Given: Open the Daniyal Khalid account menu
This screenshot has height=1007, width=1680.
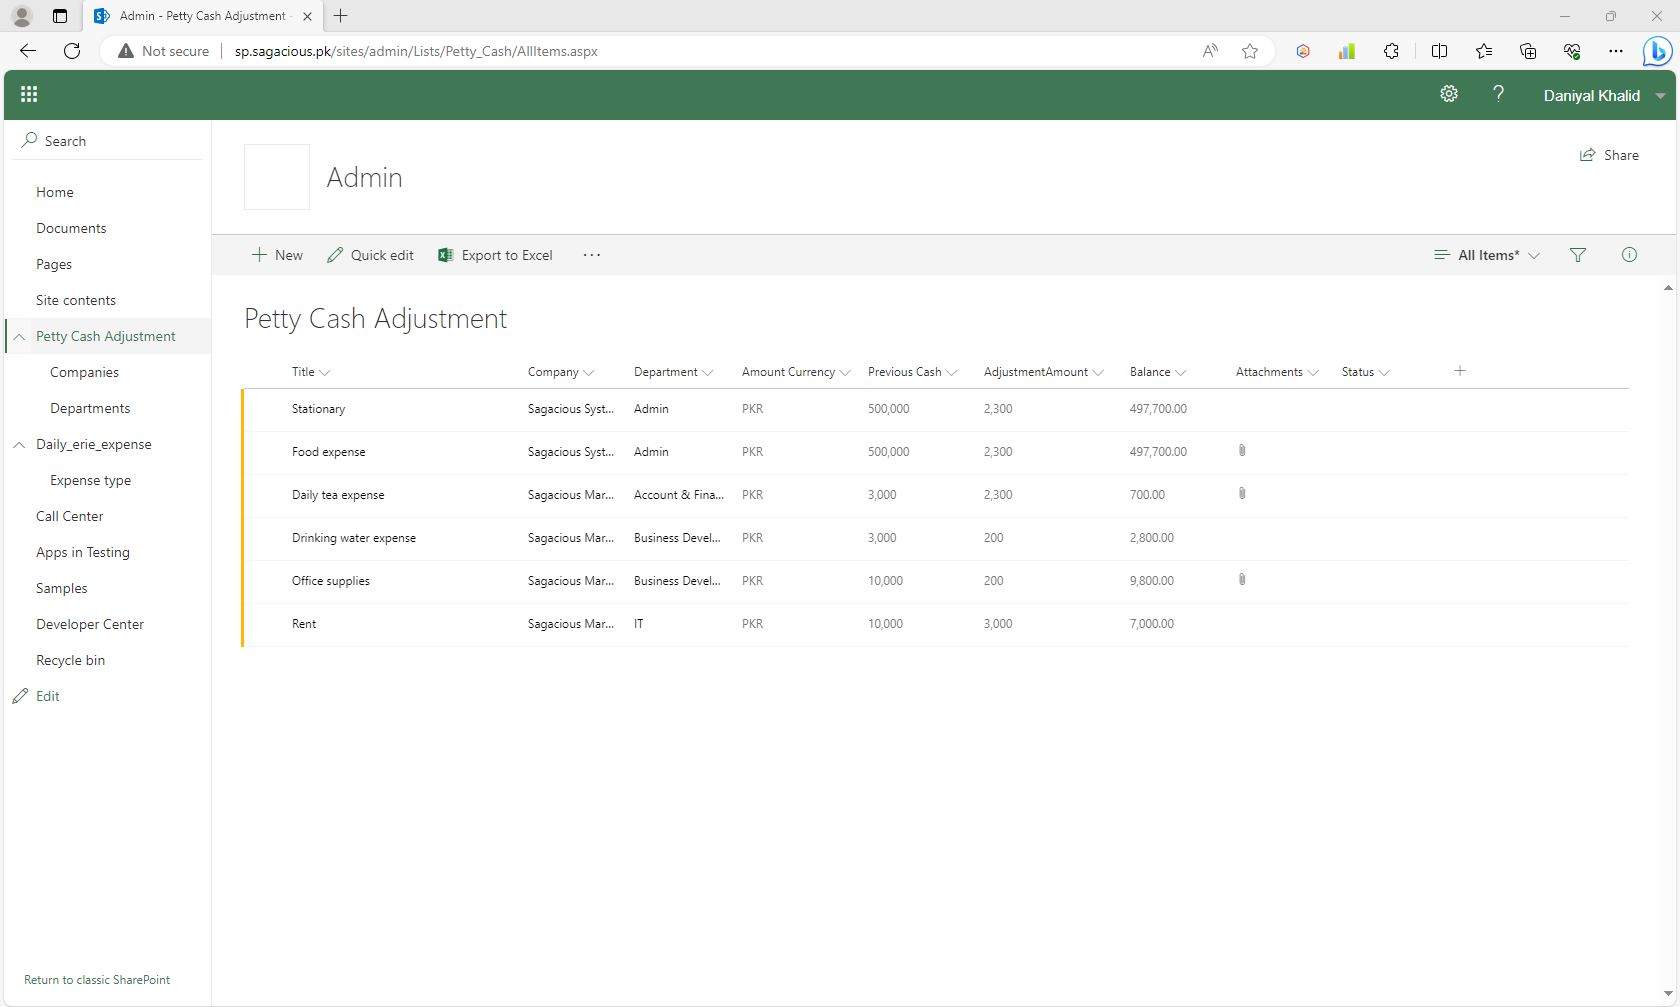Looking at the screenshot, I should (1604, 95).
